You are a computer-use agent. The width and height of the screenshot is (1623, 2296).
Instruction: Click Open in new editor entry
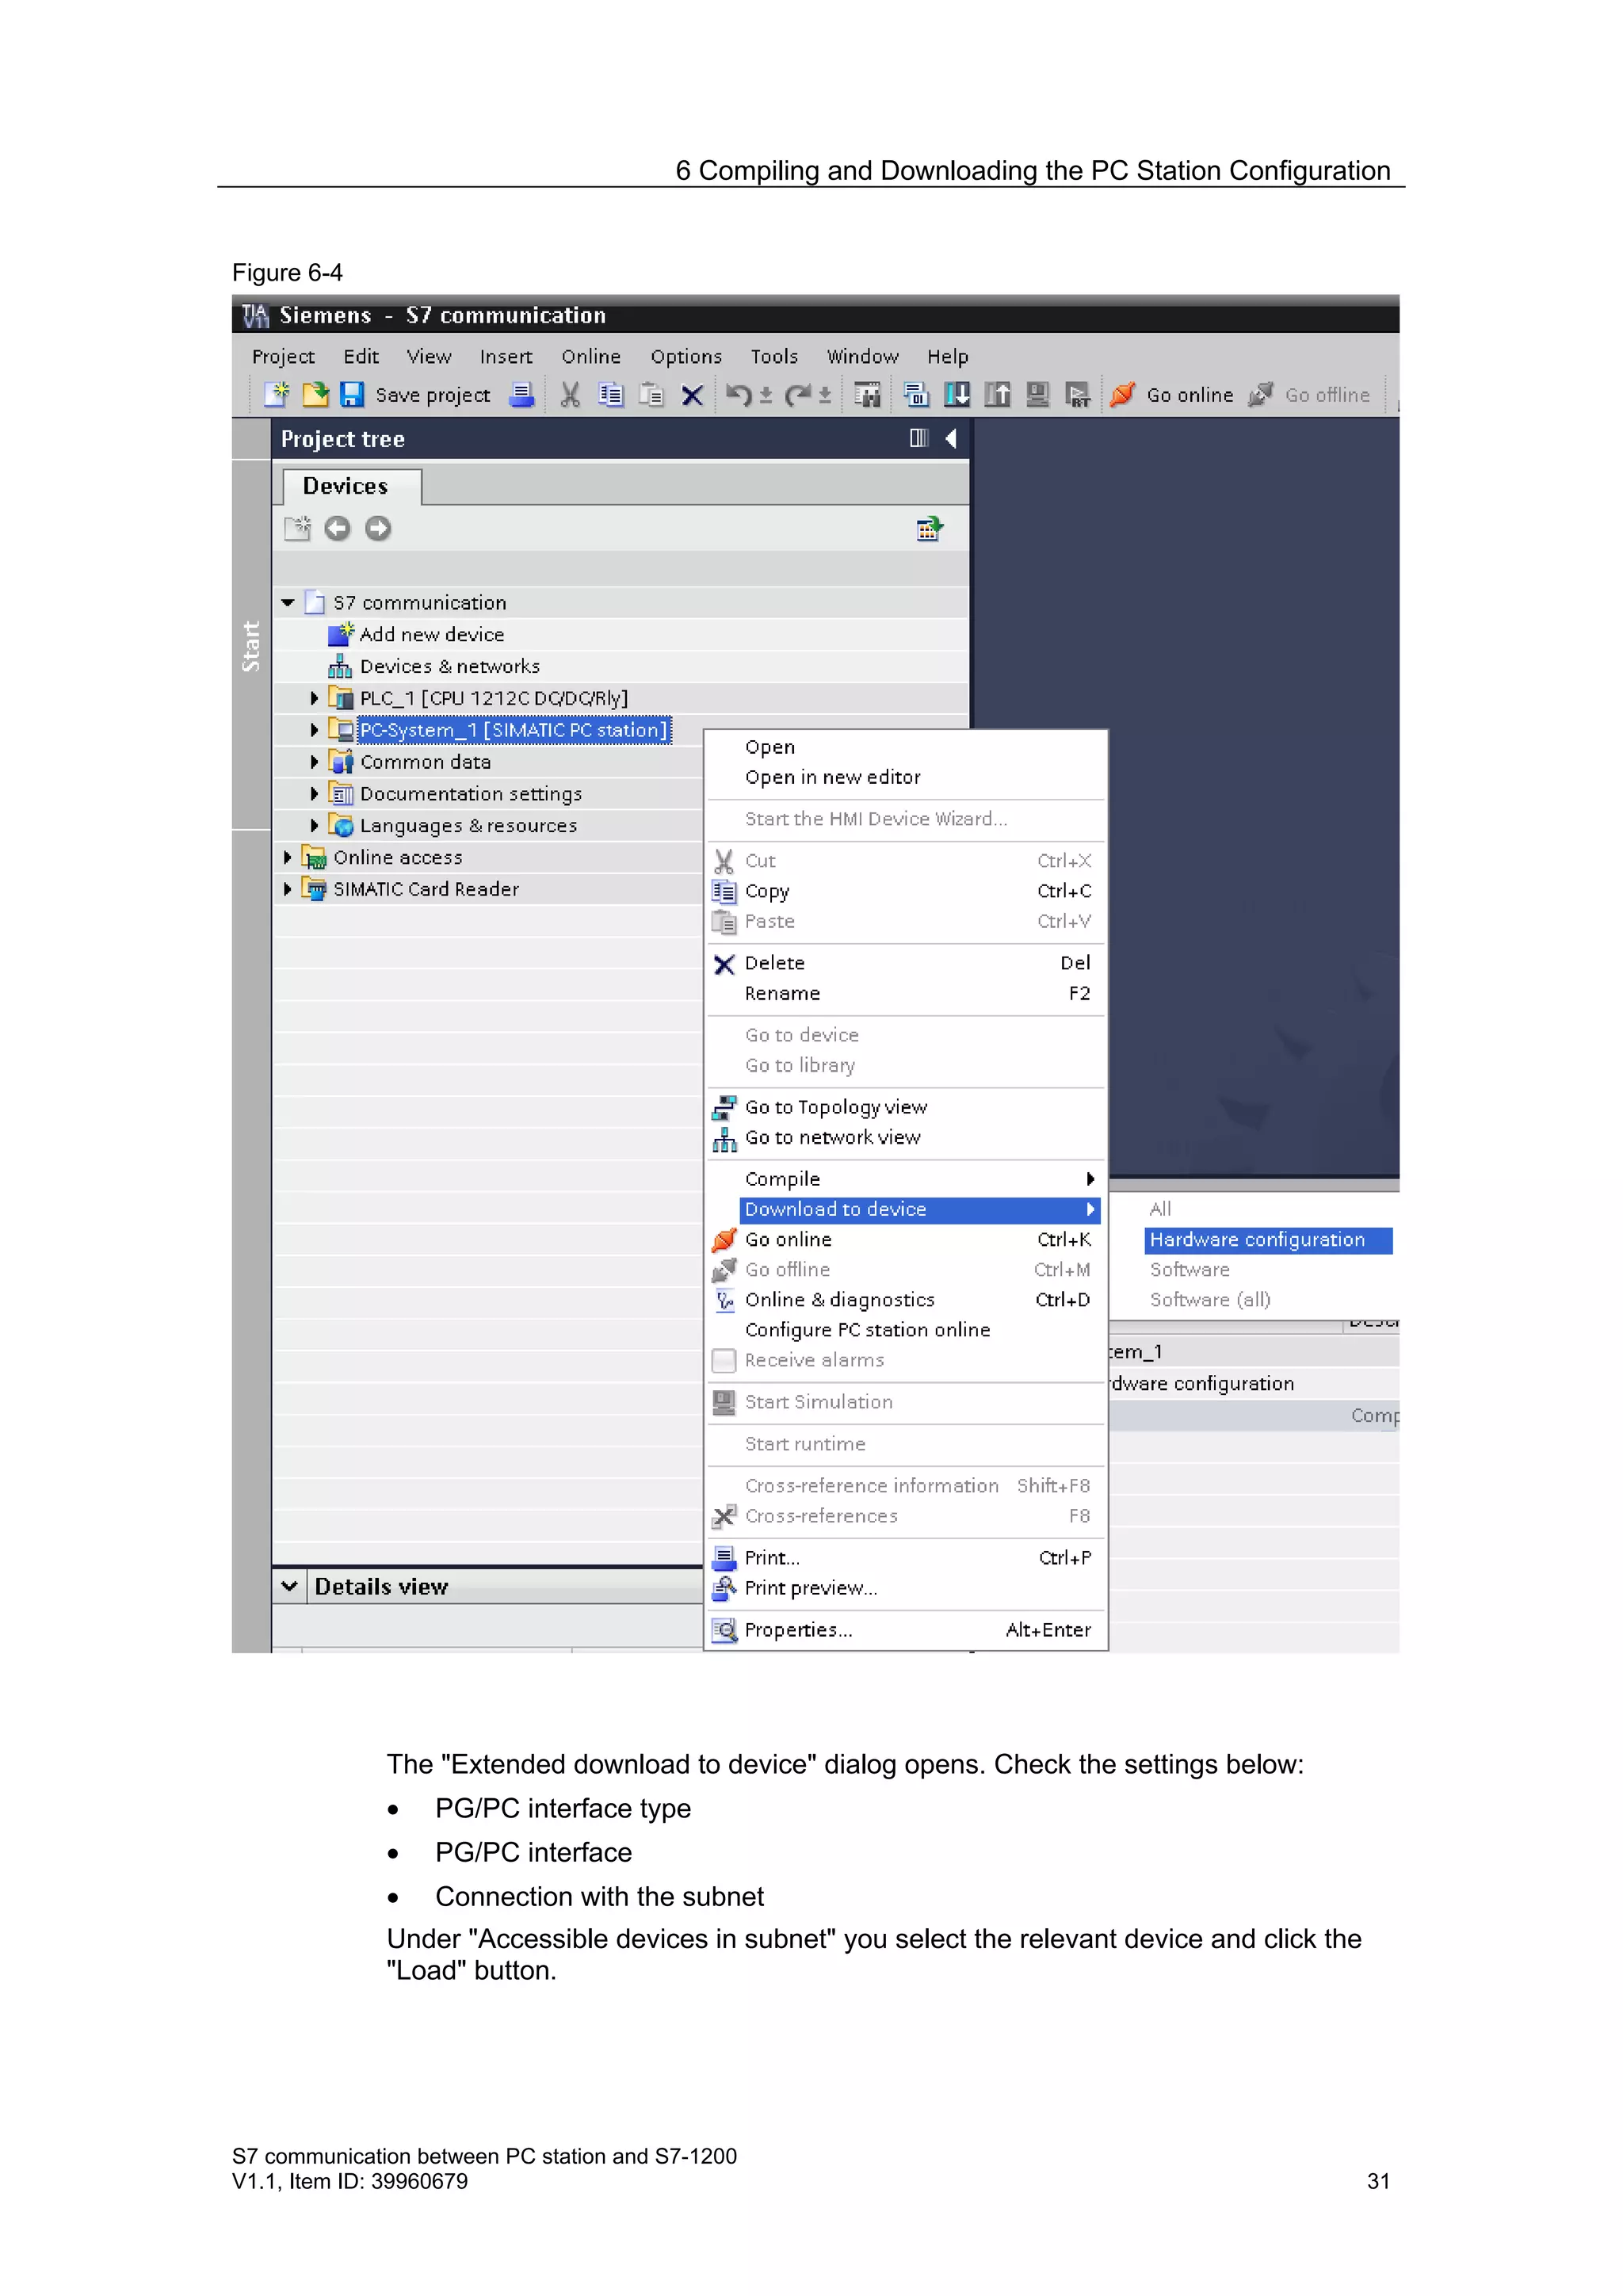(832, 778)
